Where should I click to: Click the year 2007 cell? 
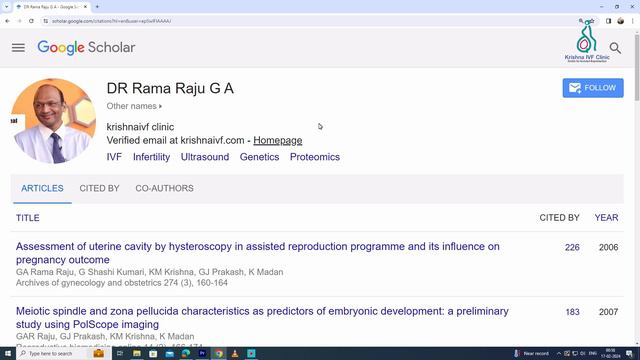[608, 312]
